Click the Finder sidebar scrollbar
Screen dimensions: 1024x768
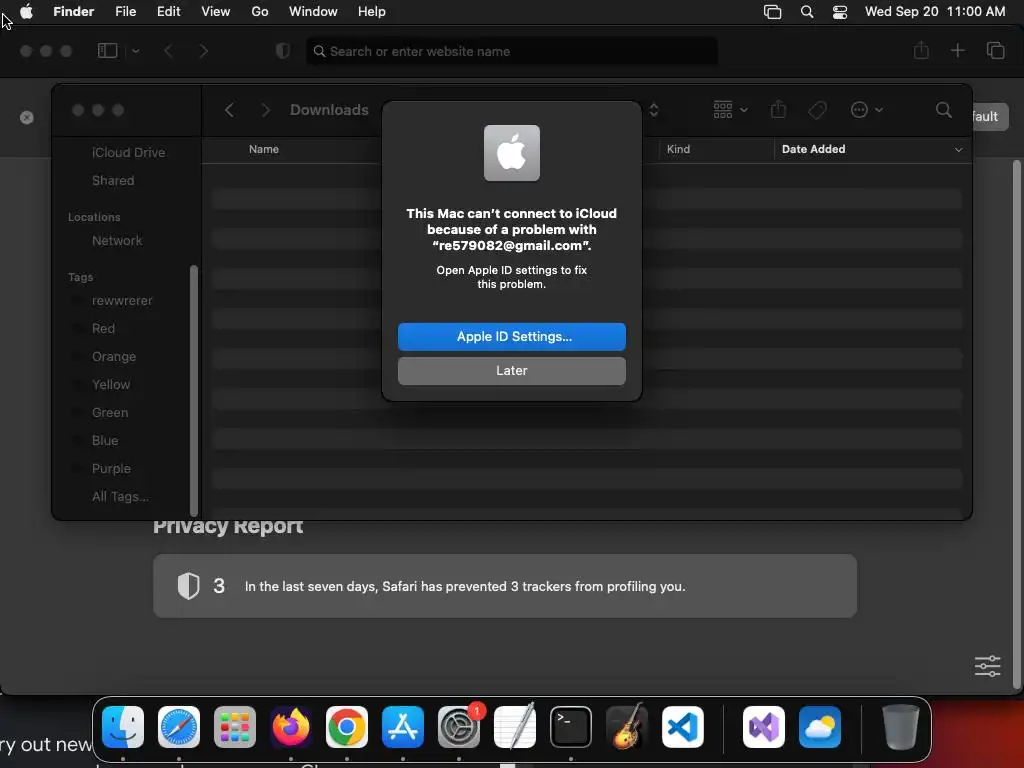coord(193,391)
